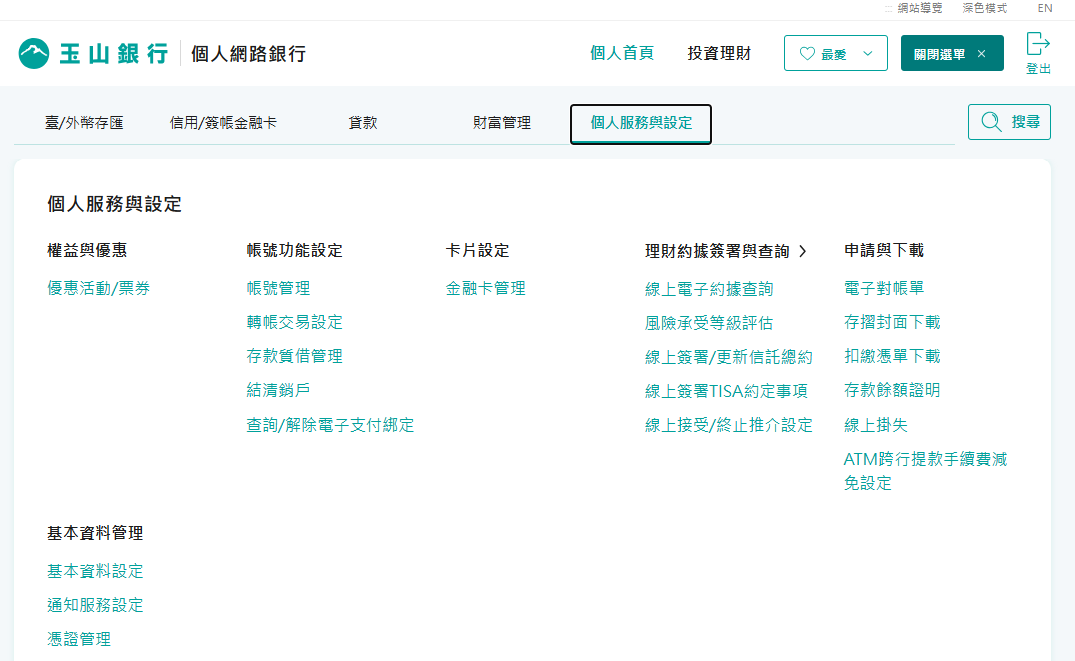Viewport: 1075px width, 661px height.
Task: Select the 信用/簽帳金融卡 tab
Action: point(223,123)
